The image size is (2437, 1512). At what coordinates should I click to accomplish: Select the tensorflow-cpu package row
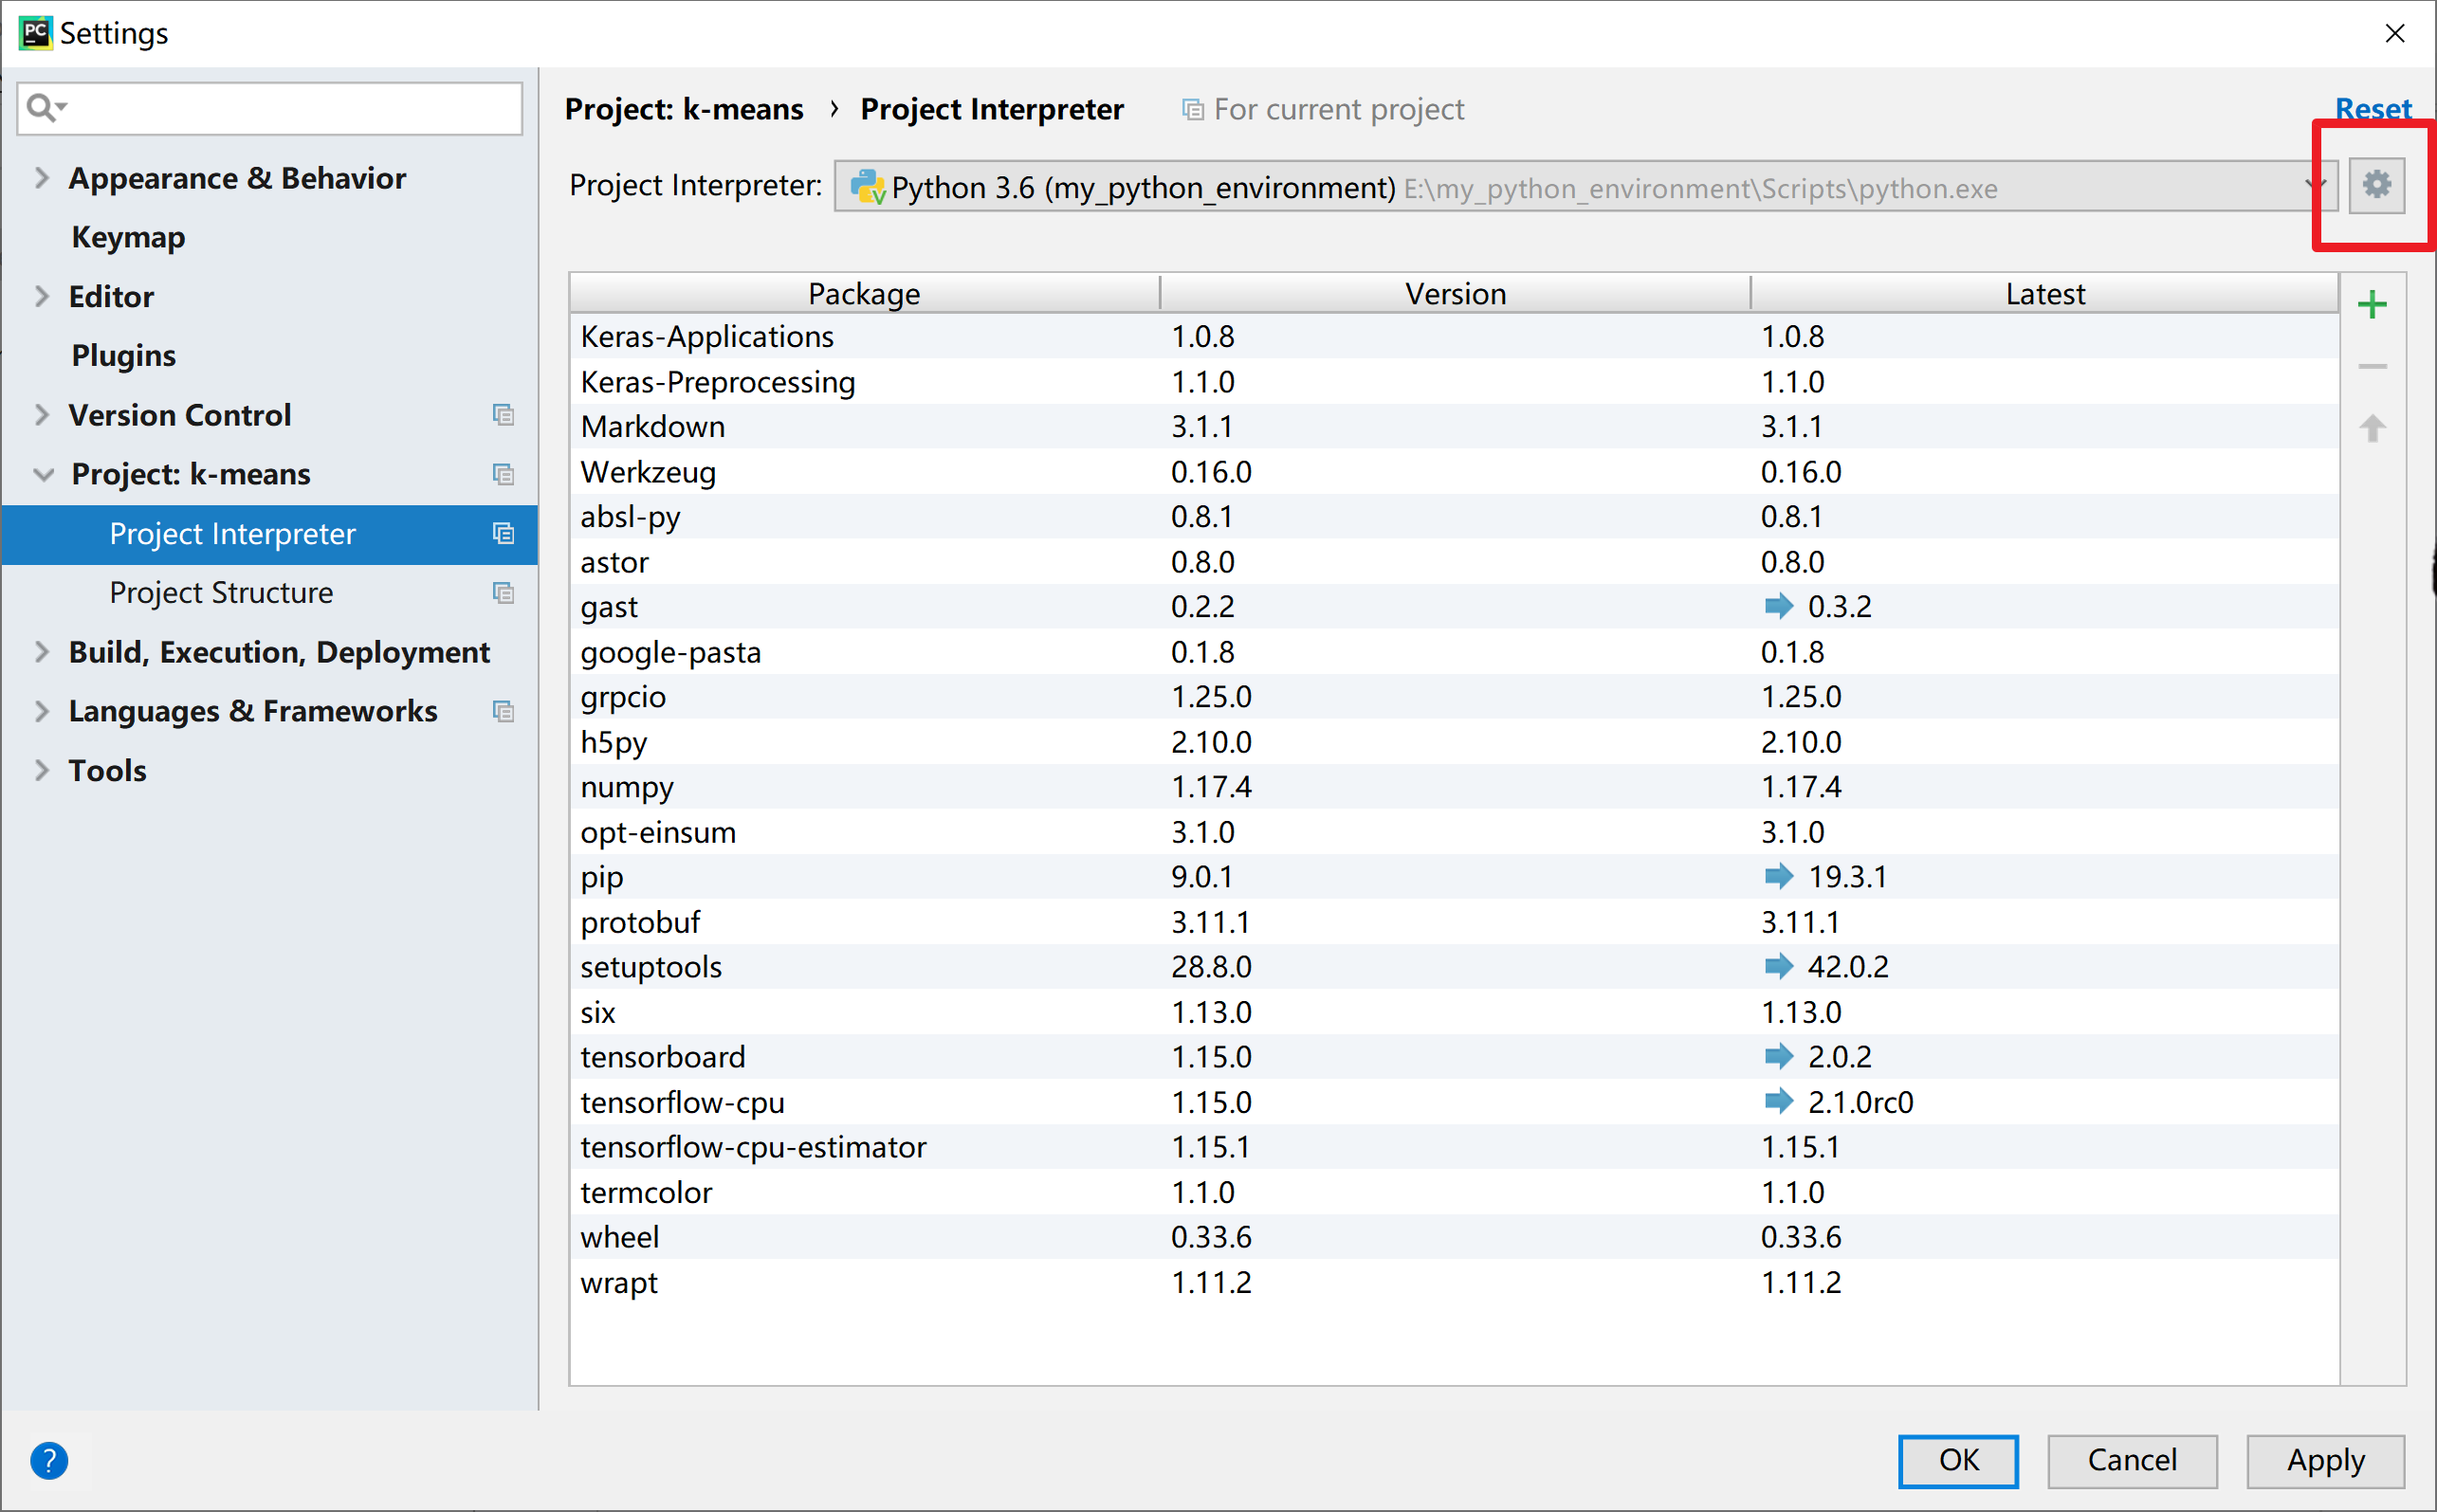coord(682,1102)
